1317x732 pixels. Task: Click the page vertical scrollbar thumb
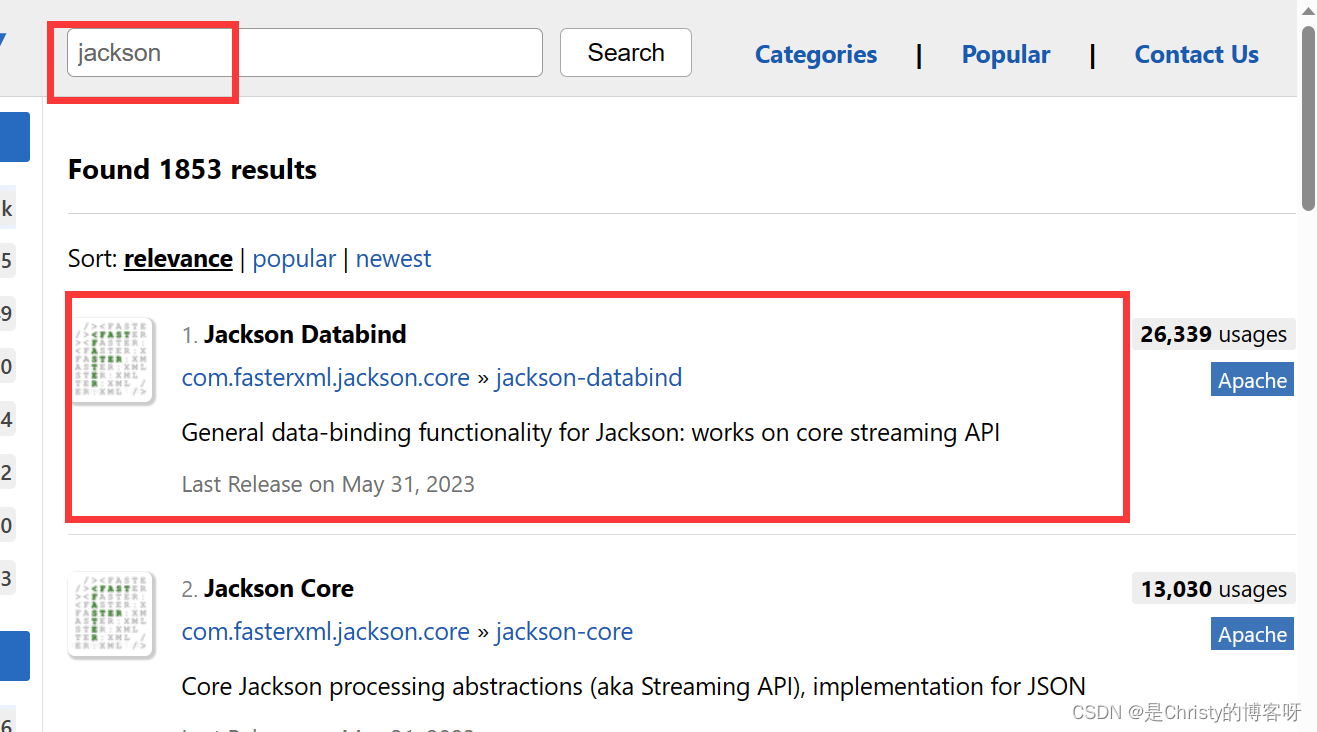(1308, 118)
